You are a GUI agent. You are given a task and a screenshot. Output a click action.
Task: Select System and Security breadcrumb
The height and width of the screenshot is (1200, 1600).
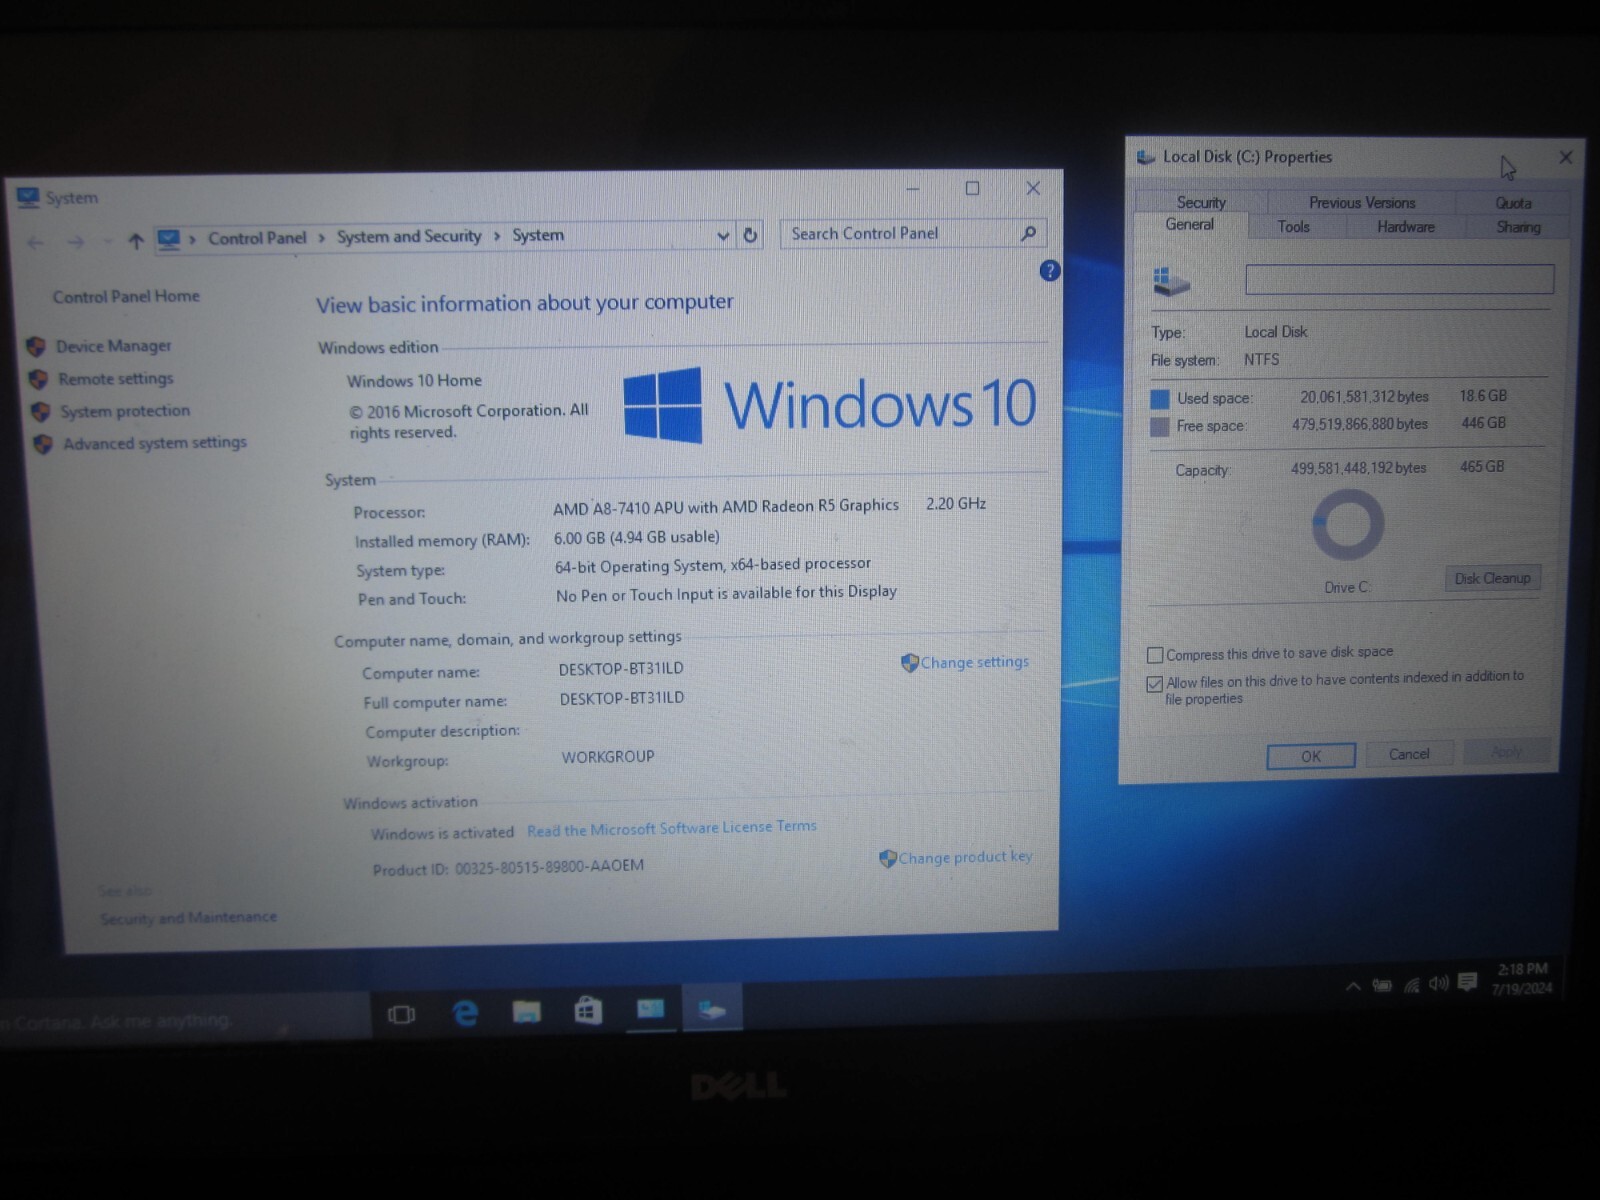[x=409, y=236]
